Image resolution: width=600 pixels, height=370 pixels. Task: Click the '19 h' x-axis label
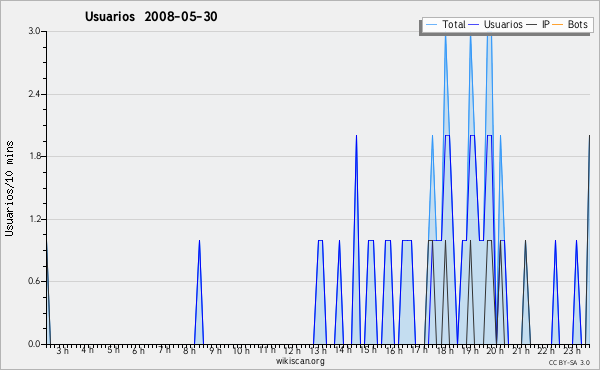point(470,350)
